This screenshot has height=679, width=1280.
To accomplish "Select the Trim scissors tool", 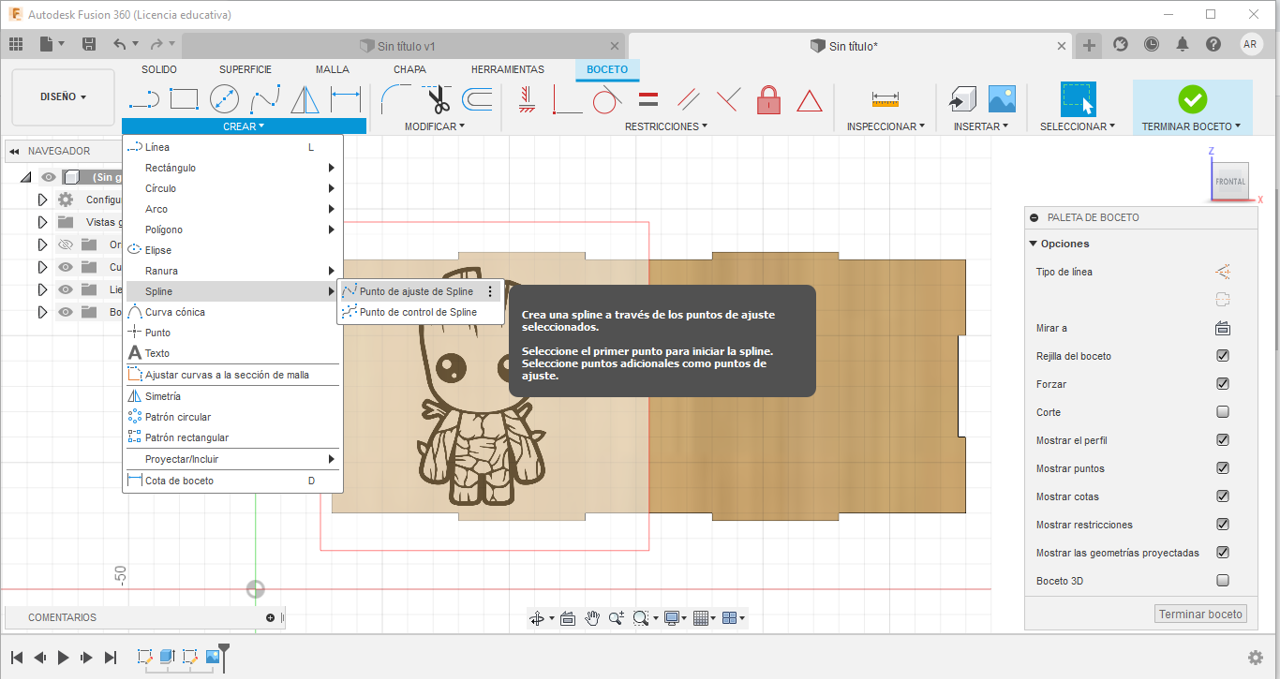I will [438, 100].
